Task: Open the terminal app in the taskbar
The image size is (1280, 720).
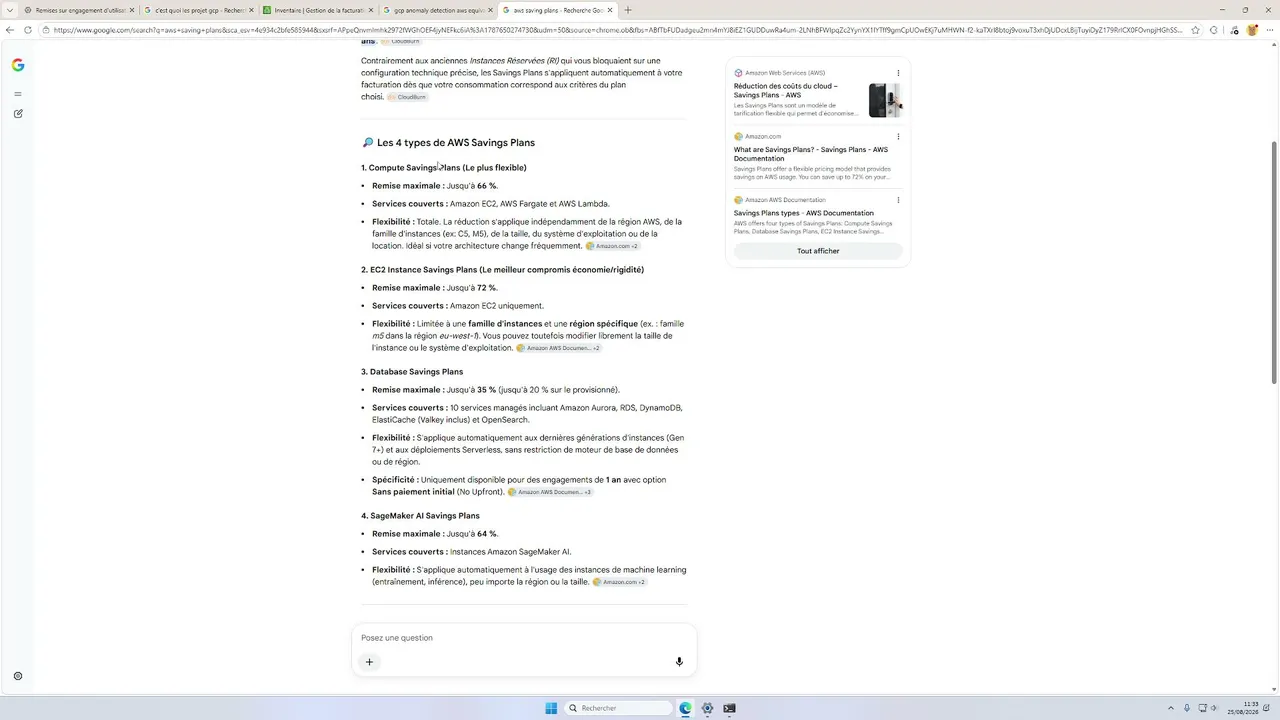Action: coord(729,708)
